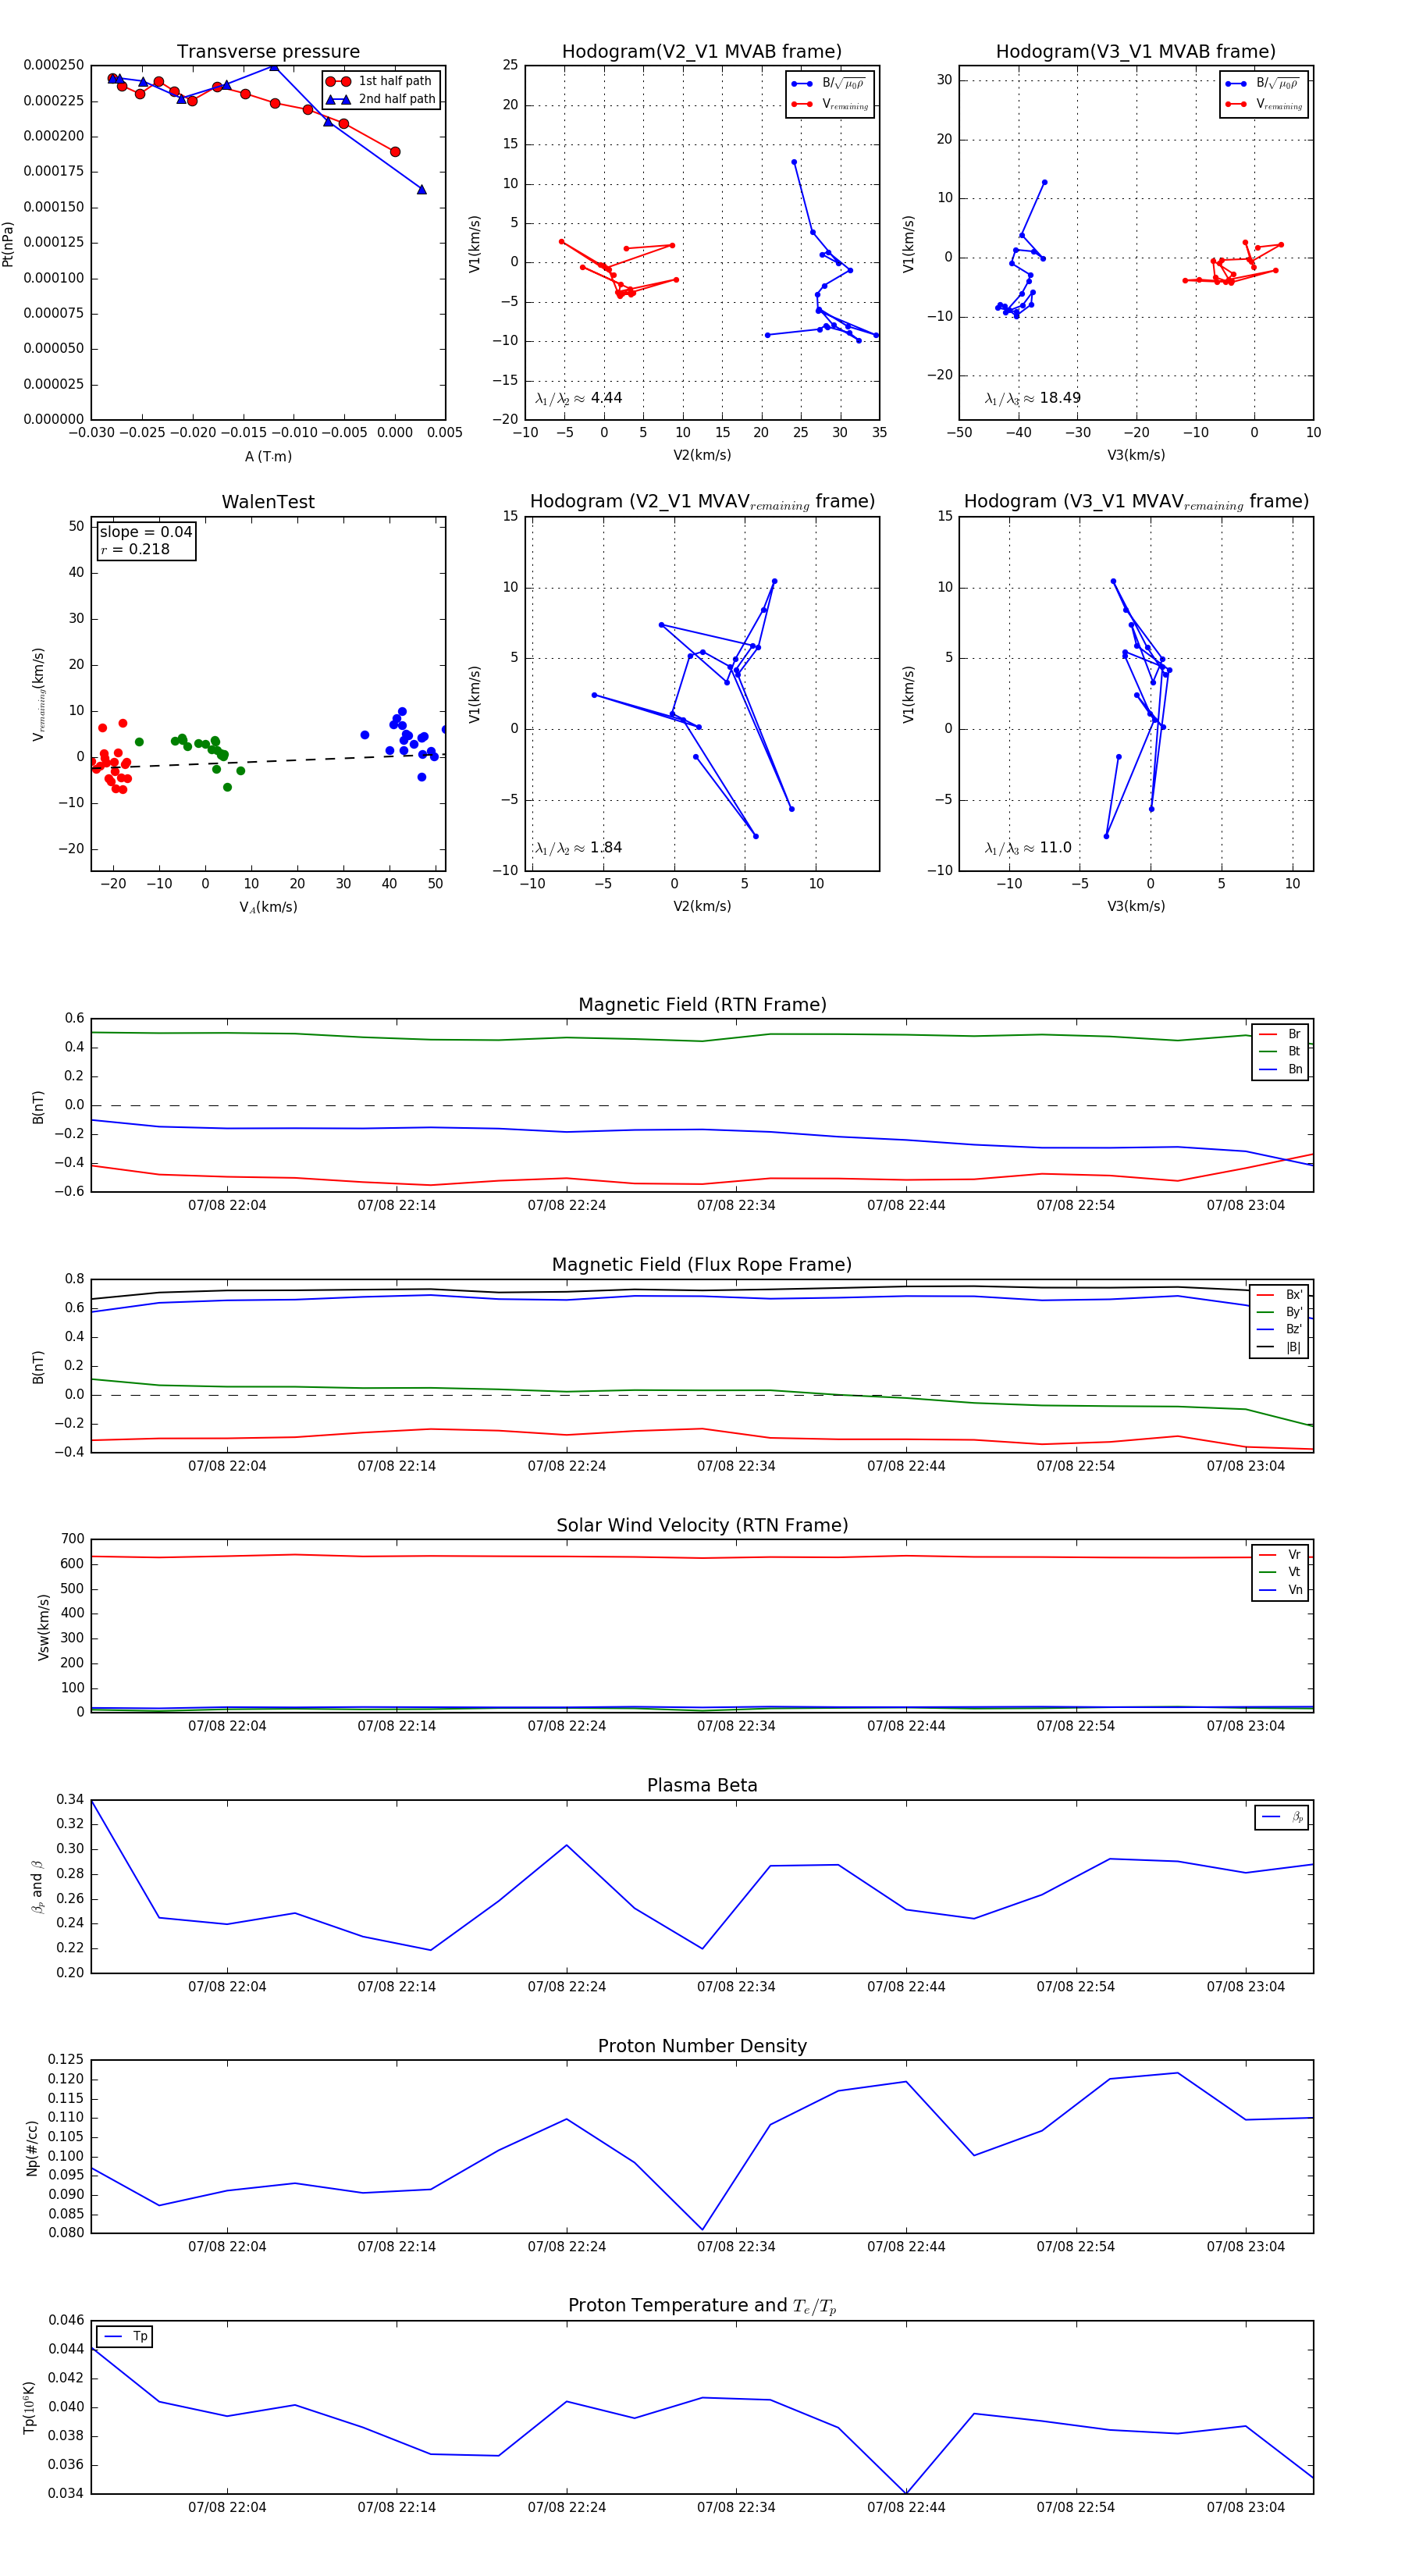
Task: Select the 'Tp' legend entry
Action: pos(125,2336)
